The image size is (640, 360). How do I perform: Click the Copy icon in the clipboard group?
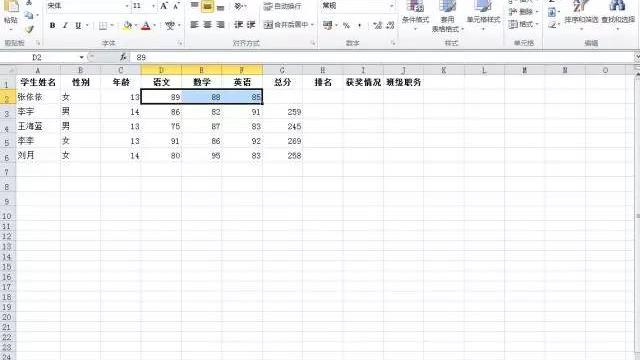[x=29, y=16]
